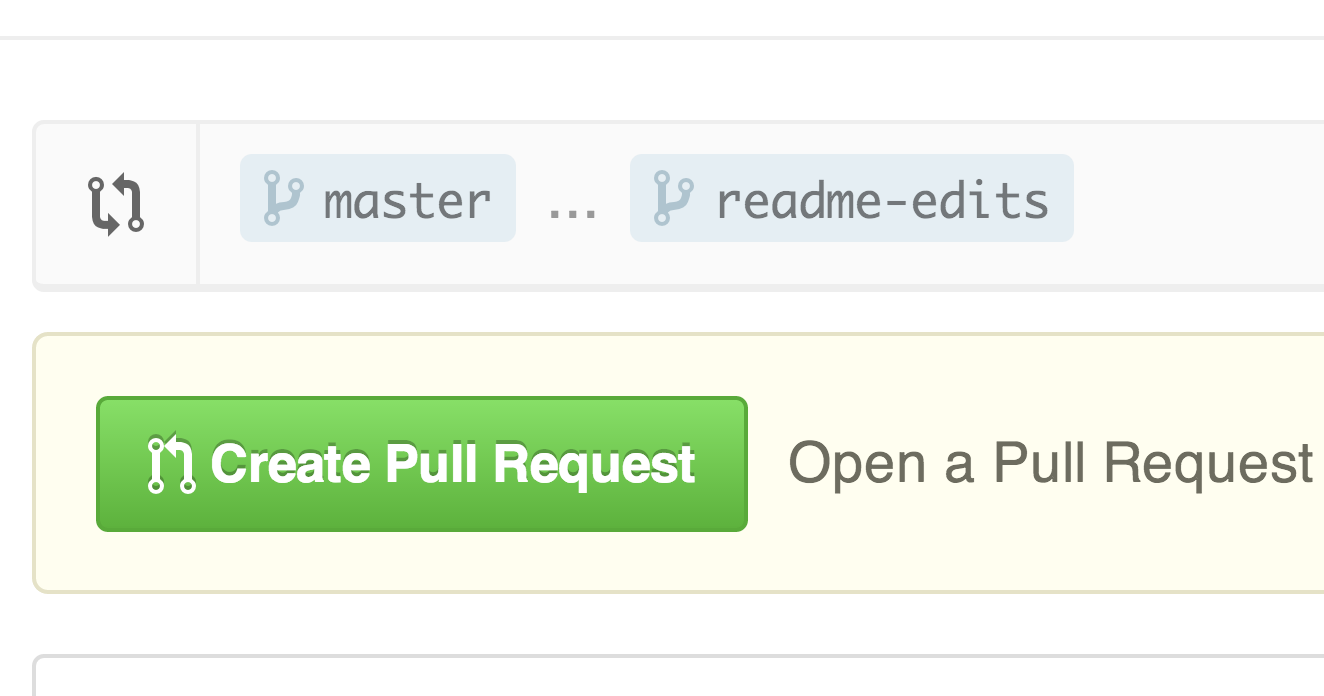Click the white panel below the banner

[680, 680]
